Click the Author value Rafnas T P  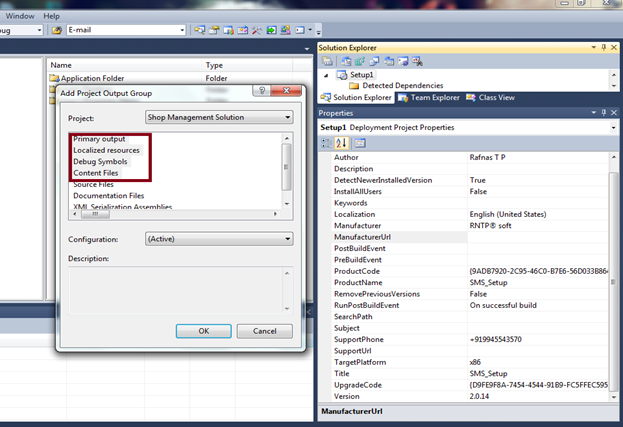click(x=487, y=157)
